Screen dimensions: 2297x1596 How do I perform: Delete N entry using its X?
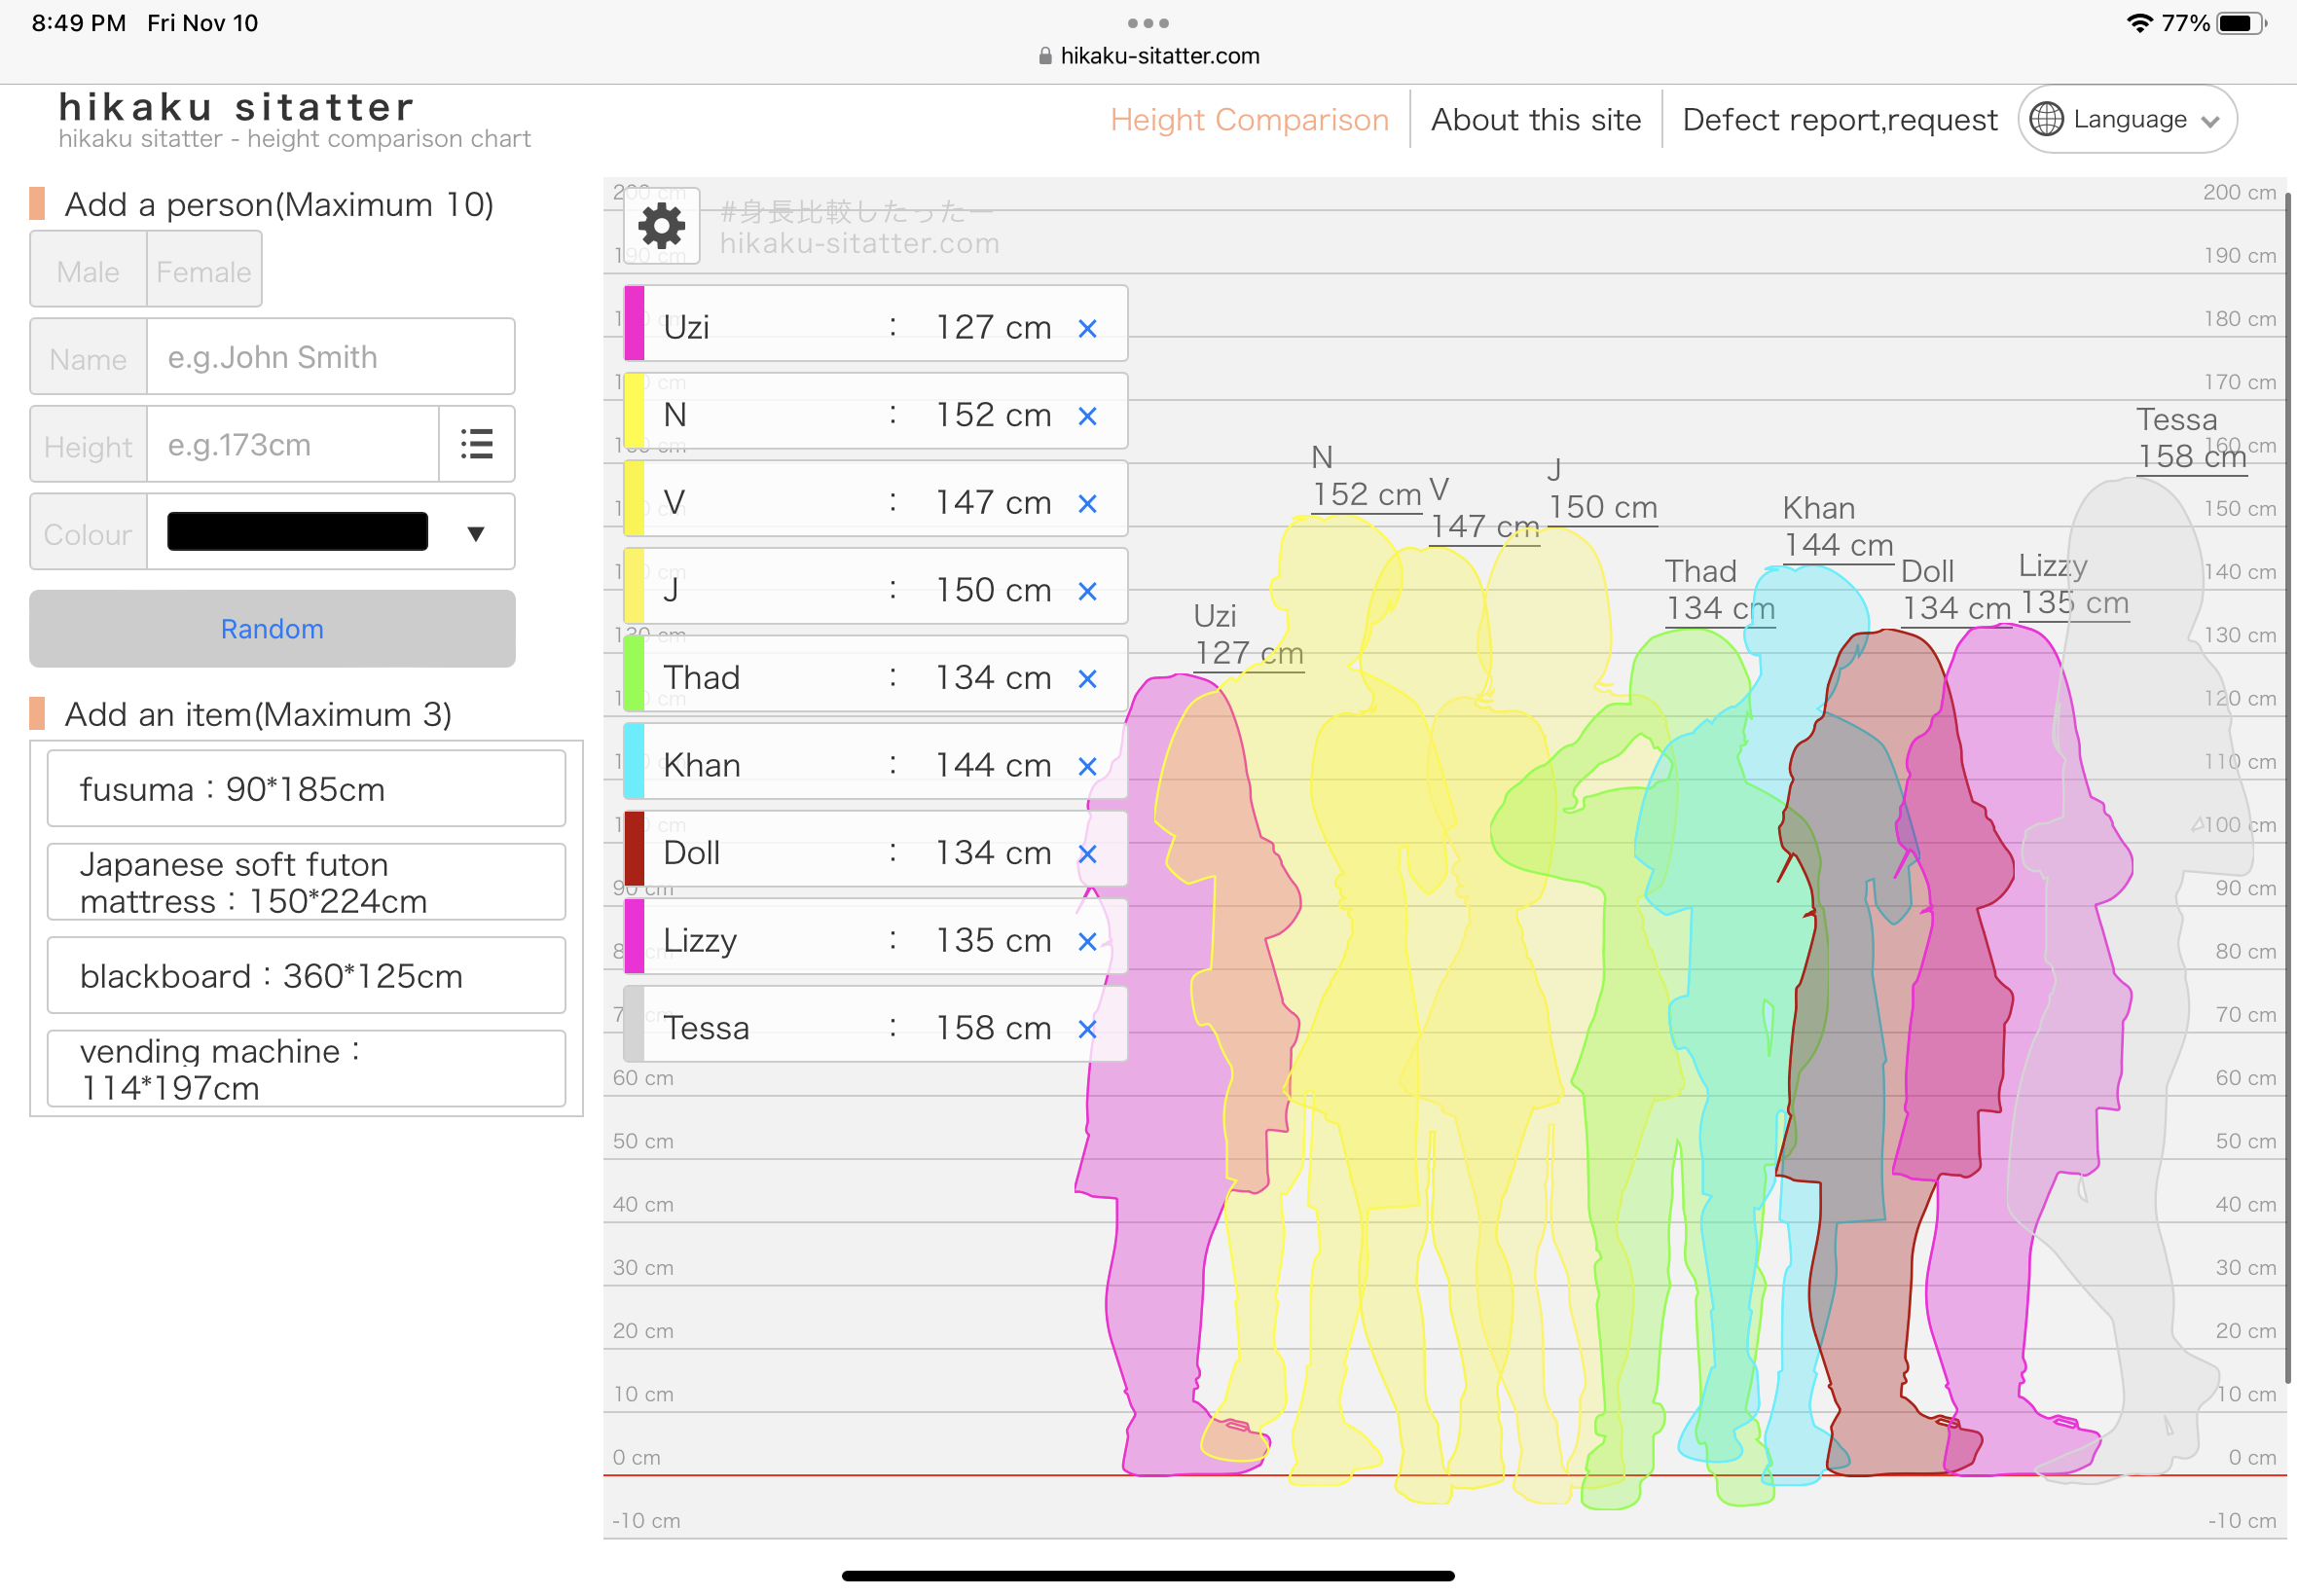pyautogui.click(x=1087, y=416)
